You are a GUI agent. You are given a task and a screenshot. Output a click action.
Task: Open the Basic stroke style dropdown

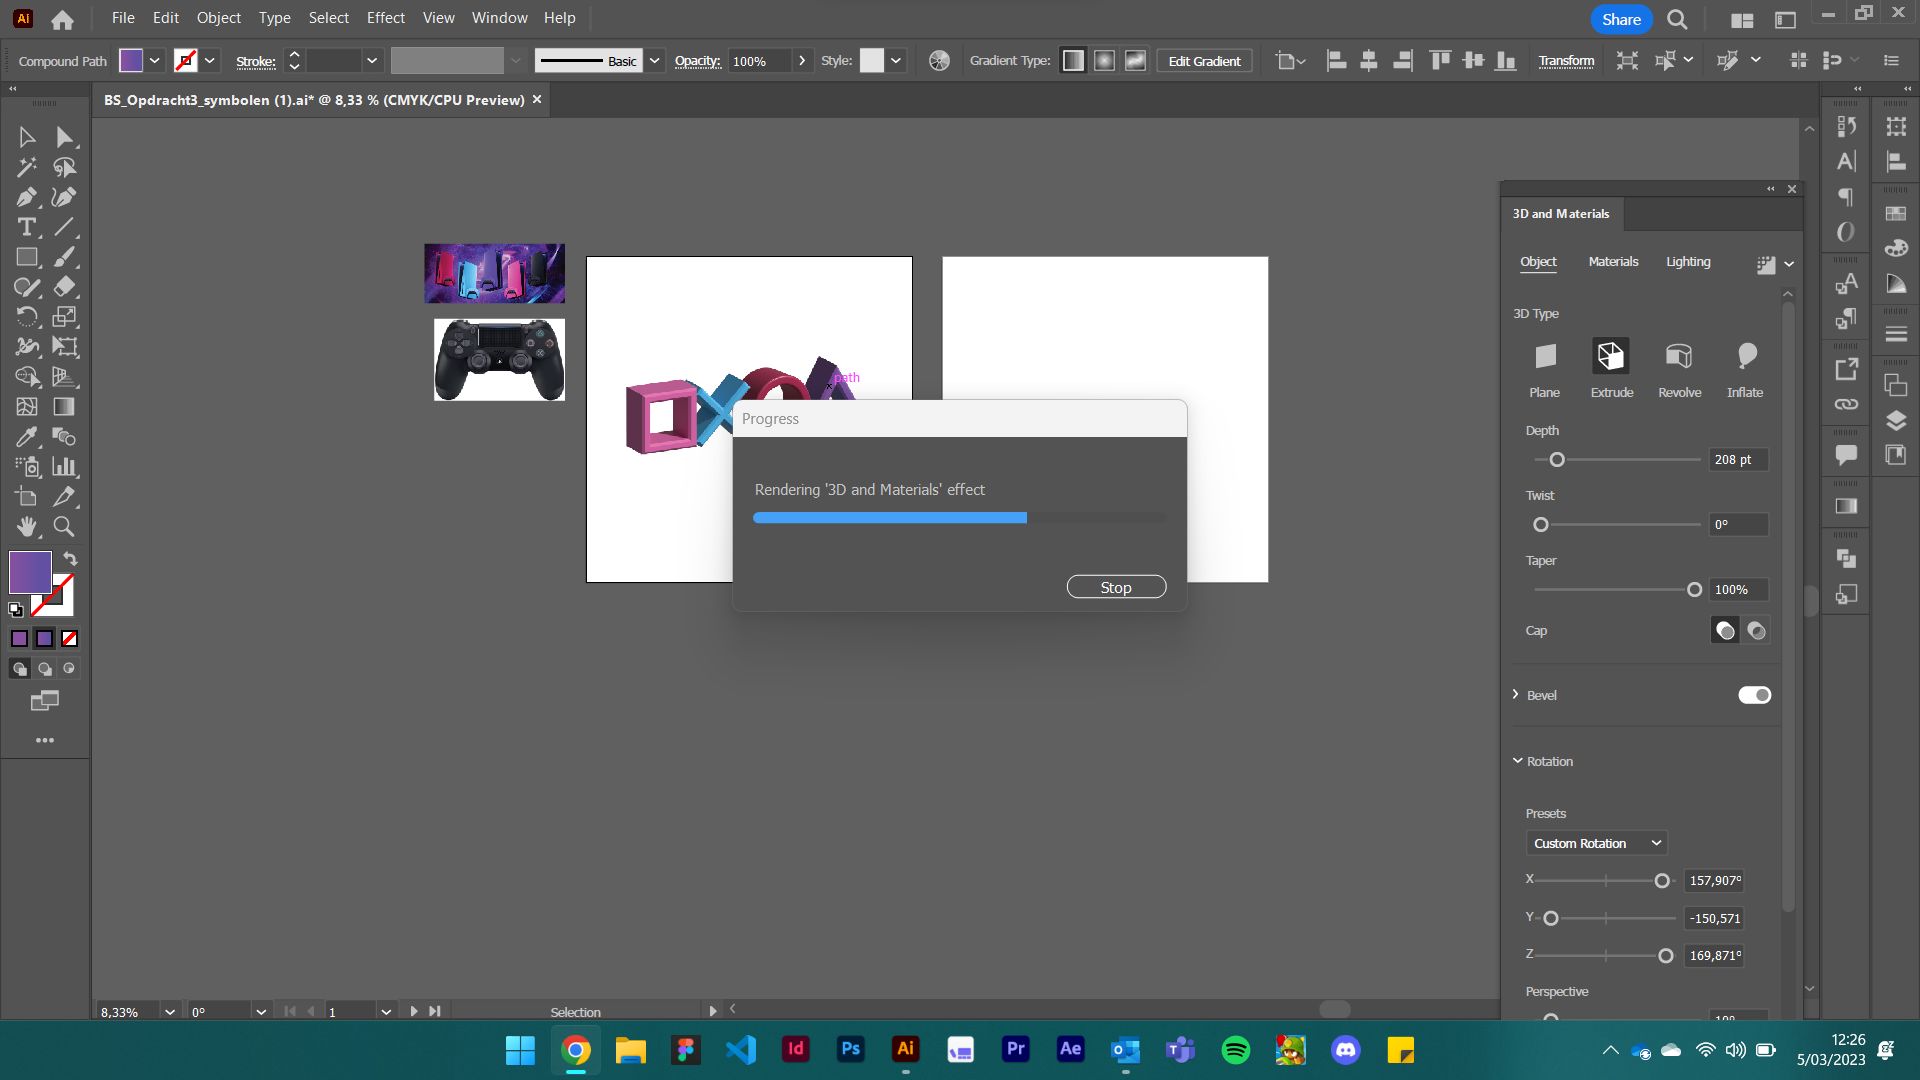[x=654, y=60]
